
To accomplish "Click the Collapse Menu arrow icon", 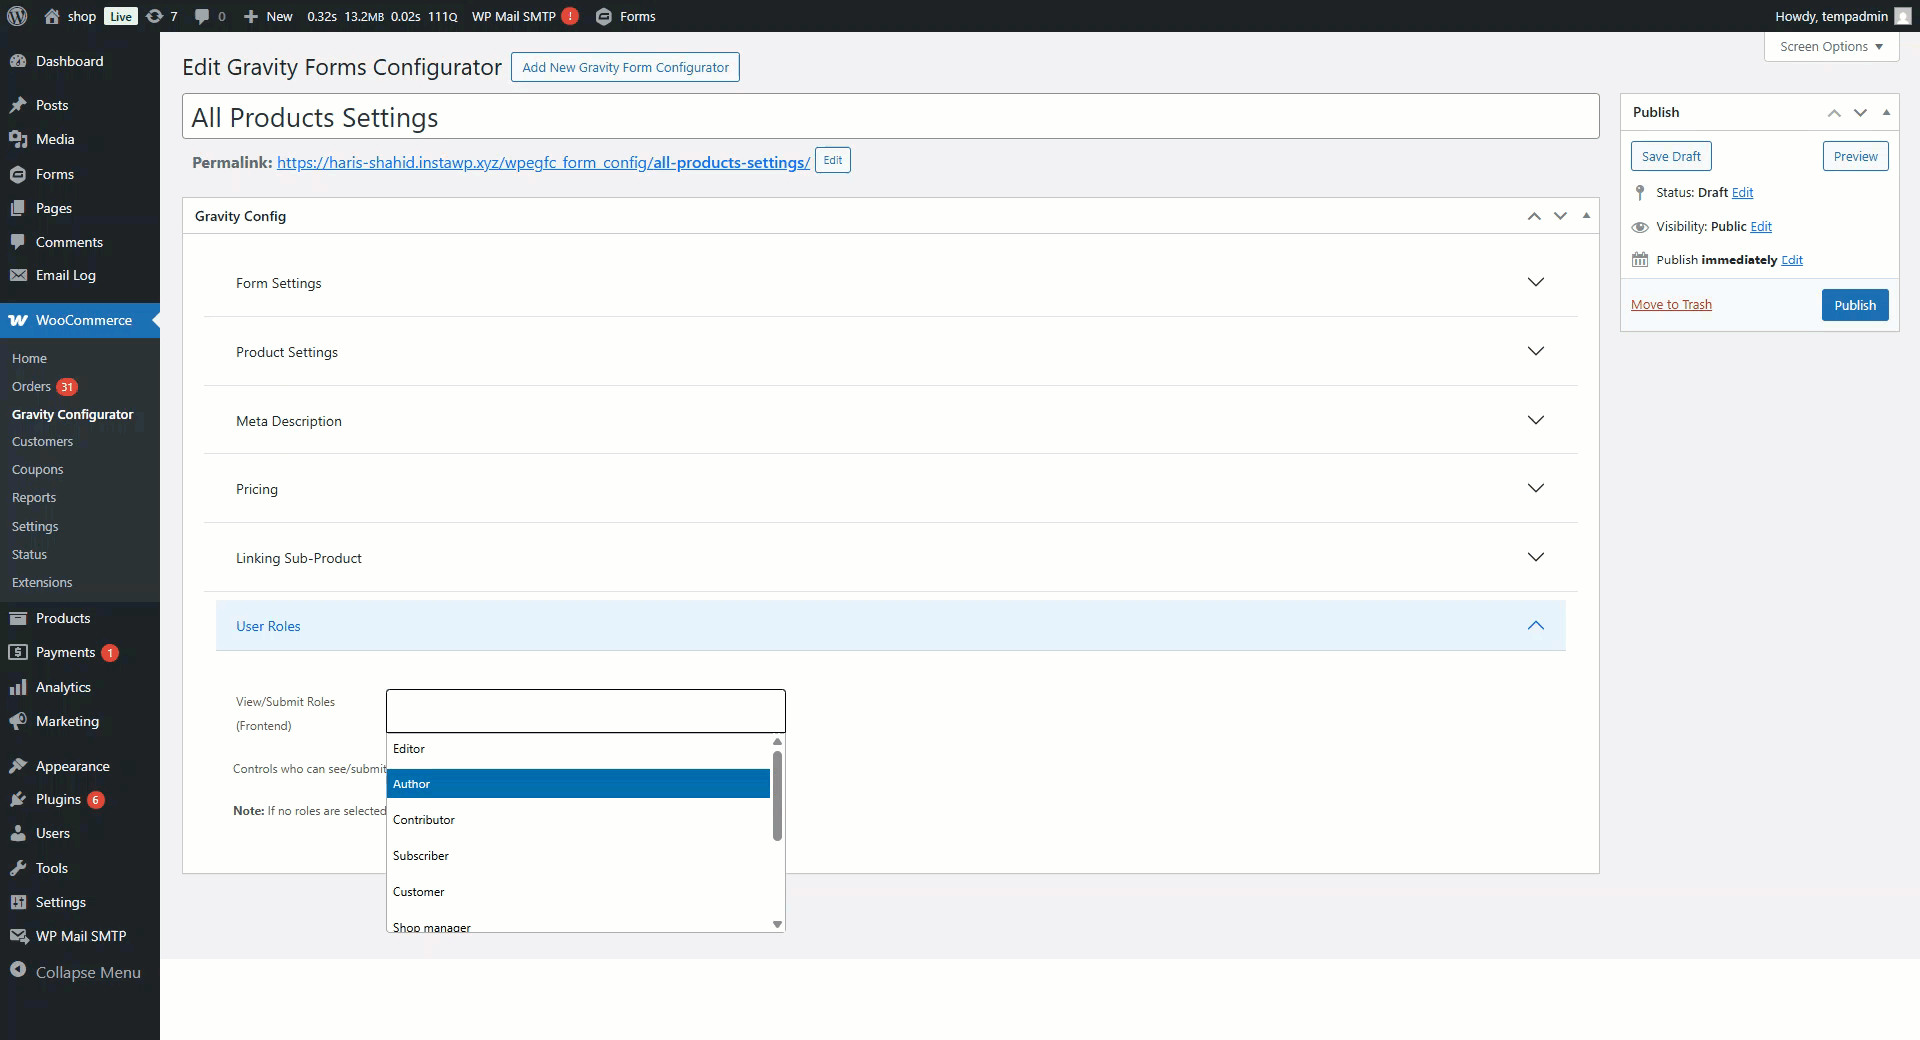I will [18, 971].
